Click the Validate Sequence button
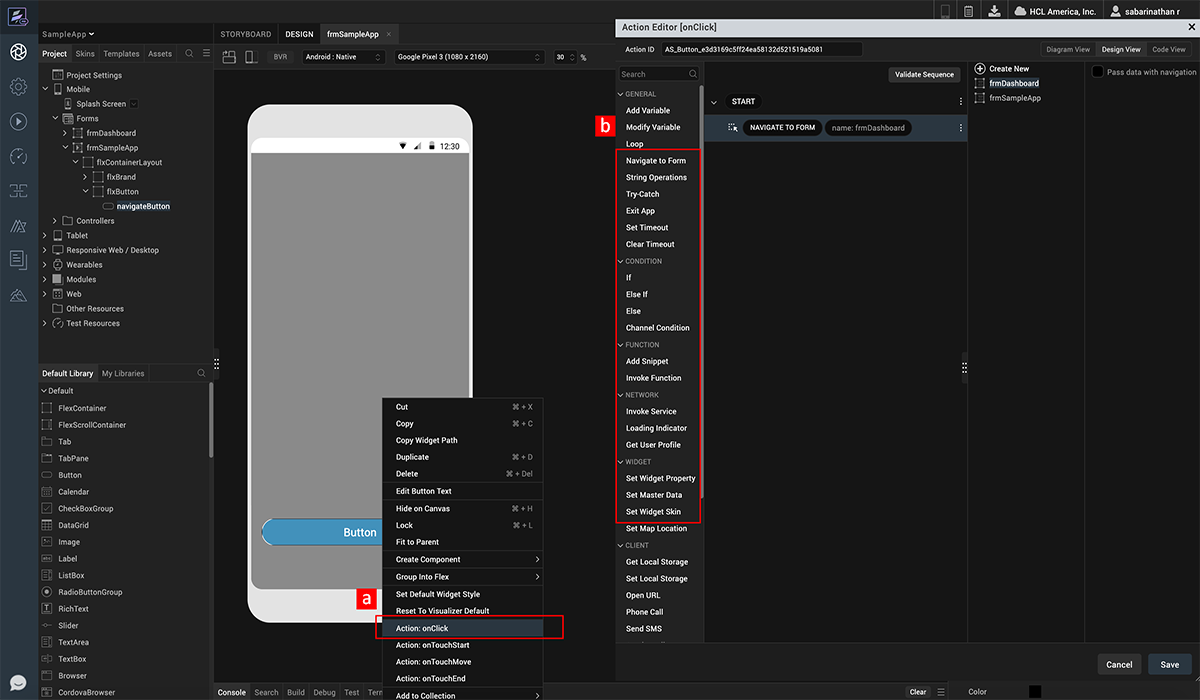 924,75
